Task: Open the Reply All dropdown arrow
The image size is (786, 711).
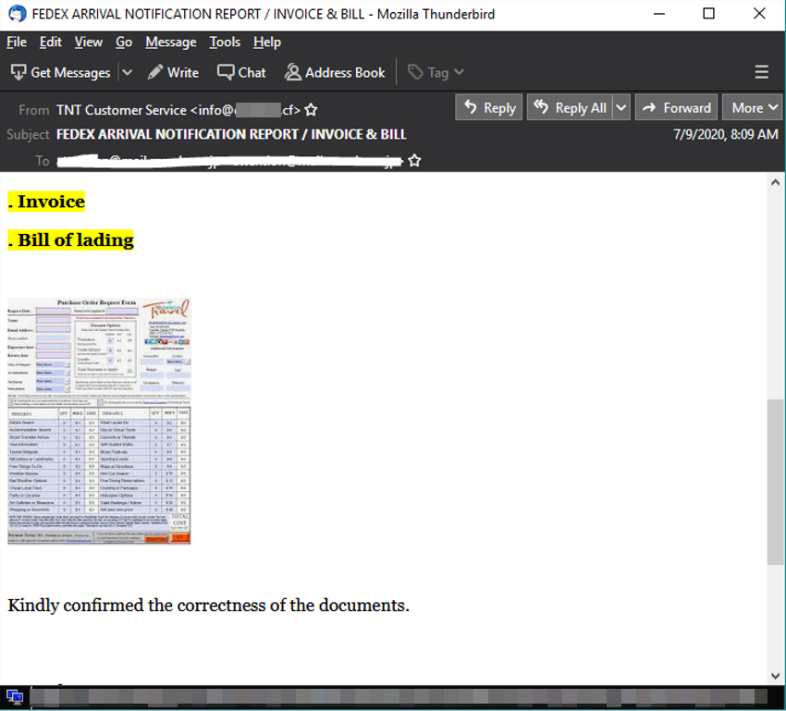Action: [x=621, y=108]
